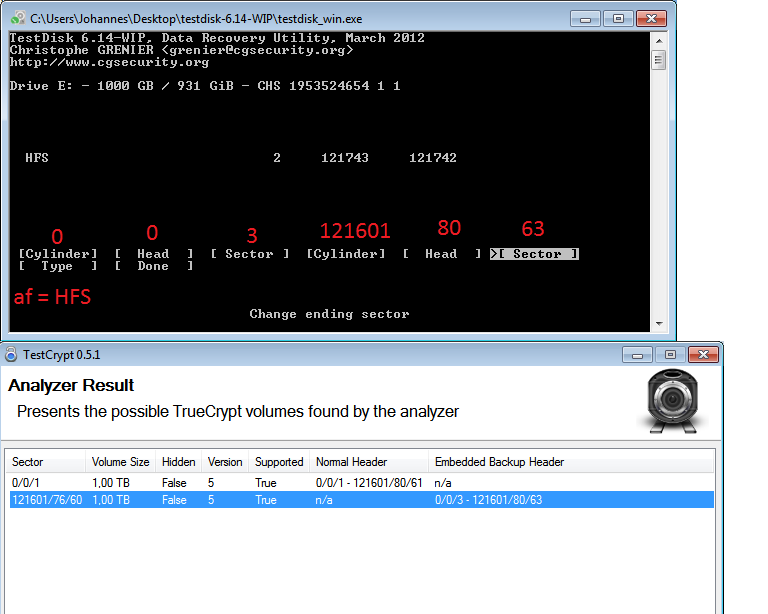768x614 pixels.
Task: Minimize the testdisk_win.exe console window
Action: point(585,19)
